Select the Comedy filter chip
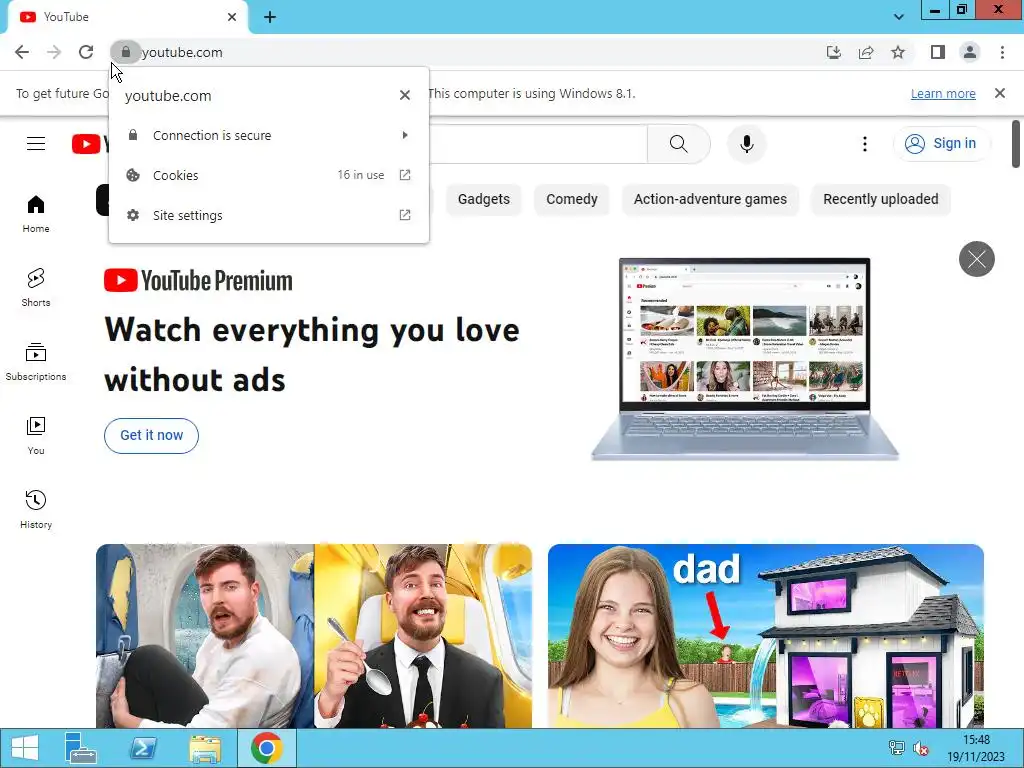Image resolution: width=1024 pixels, height=768 pixels. (571, 199)
